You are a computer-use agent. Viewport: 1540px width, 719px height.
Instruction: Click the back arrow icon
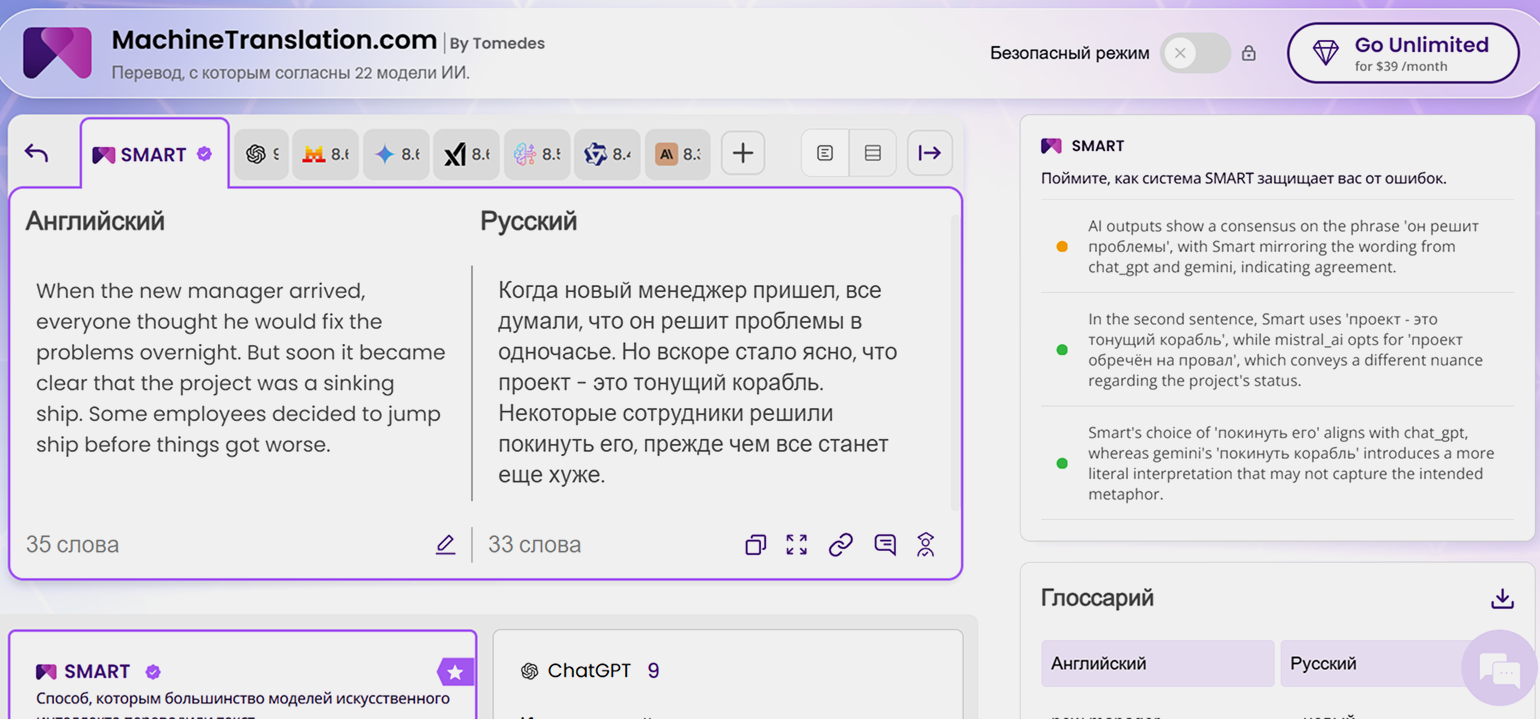coord(37,153)
